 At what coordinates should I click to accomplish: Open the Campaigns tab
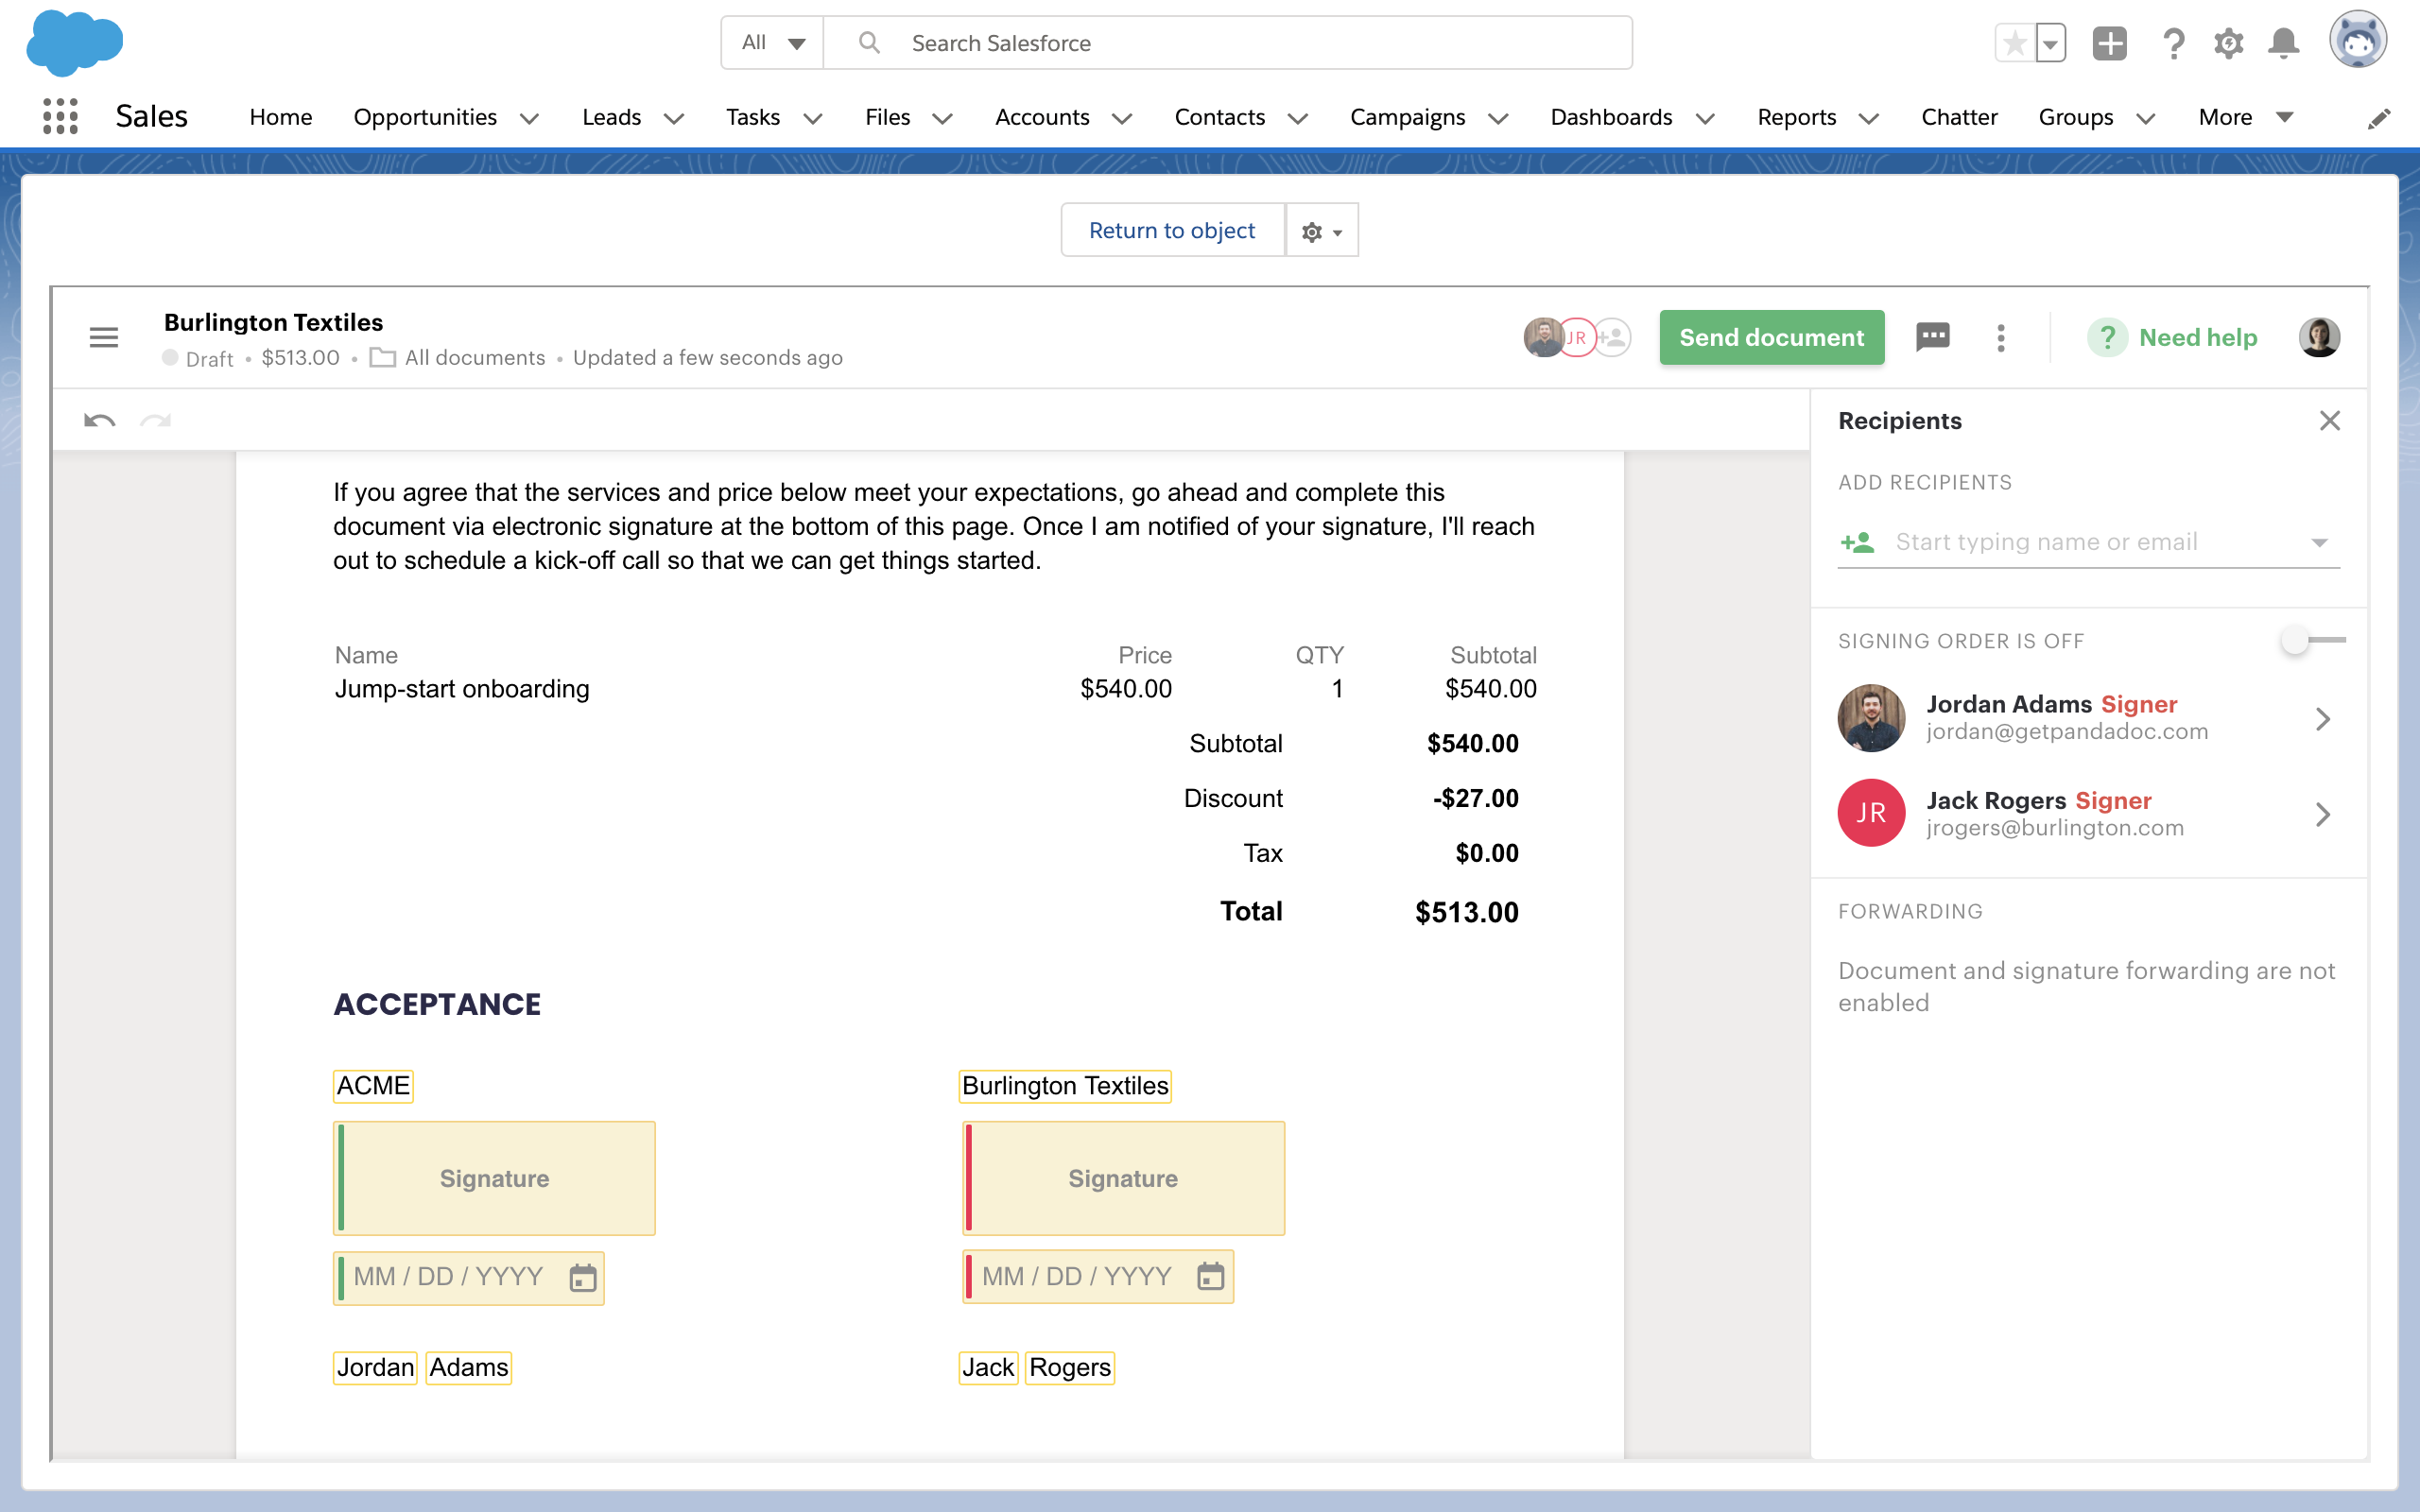[x=1407, y=117]
